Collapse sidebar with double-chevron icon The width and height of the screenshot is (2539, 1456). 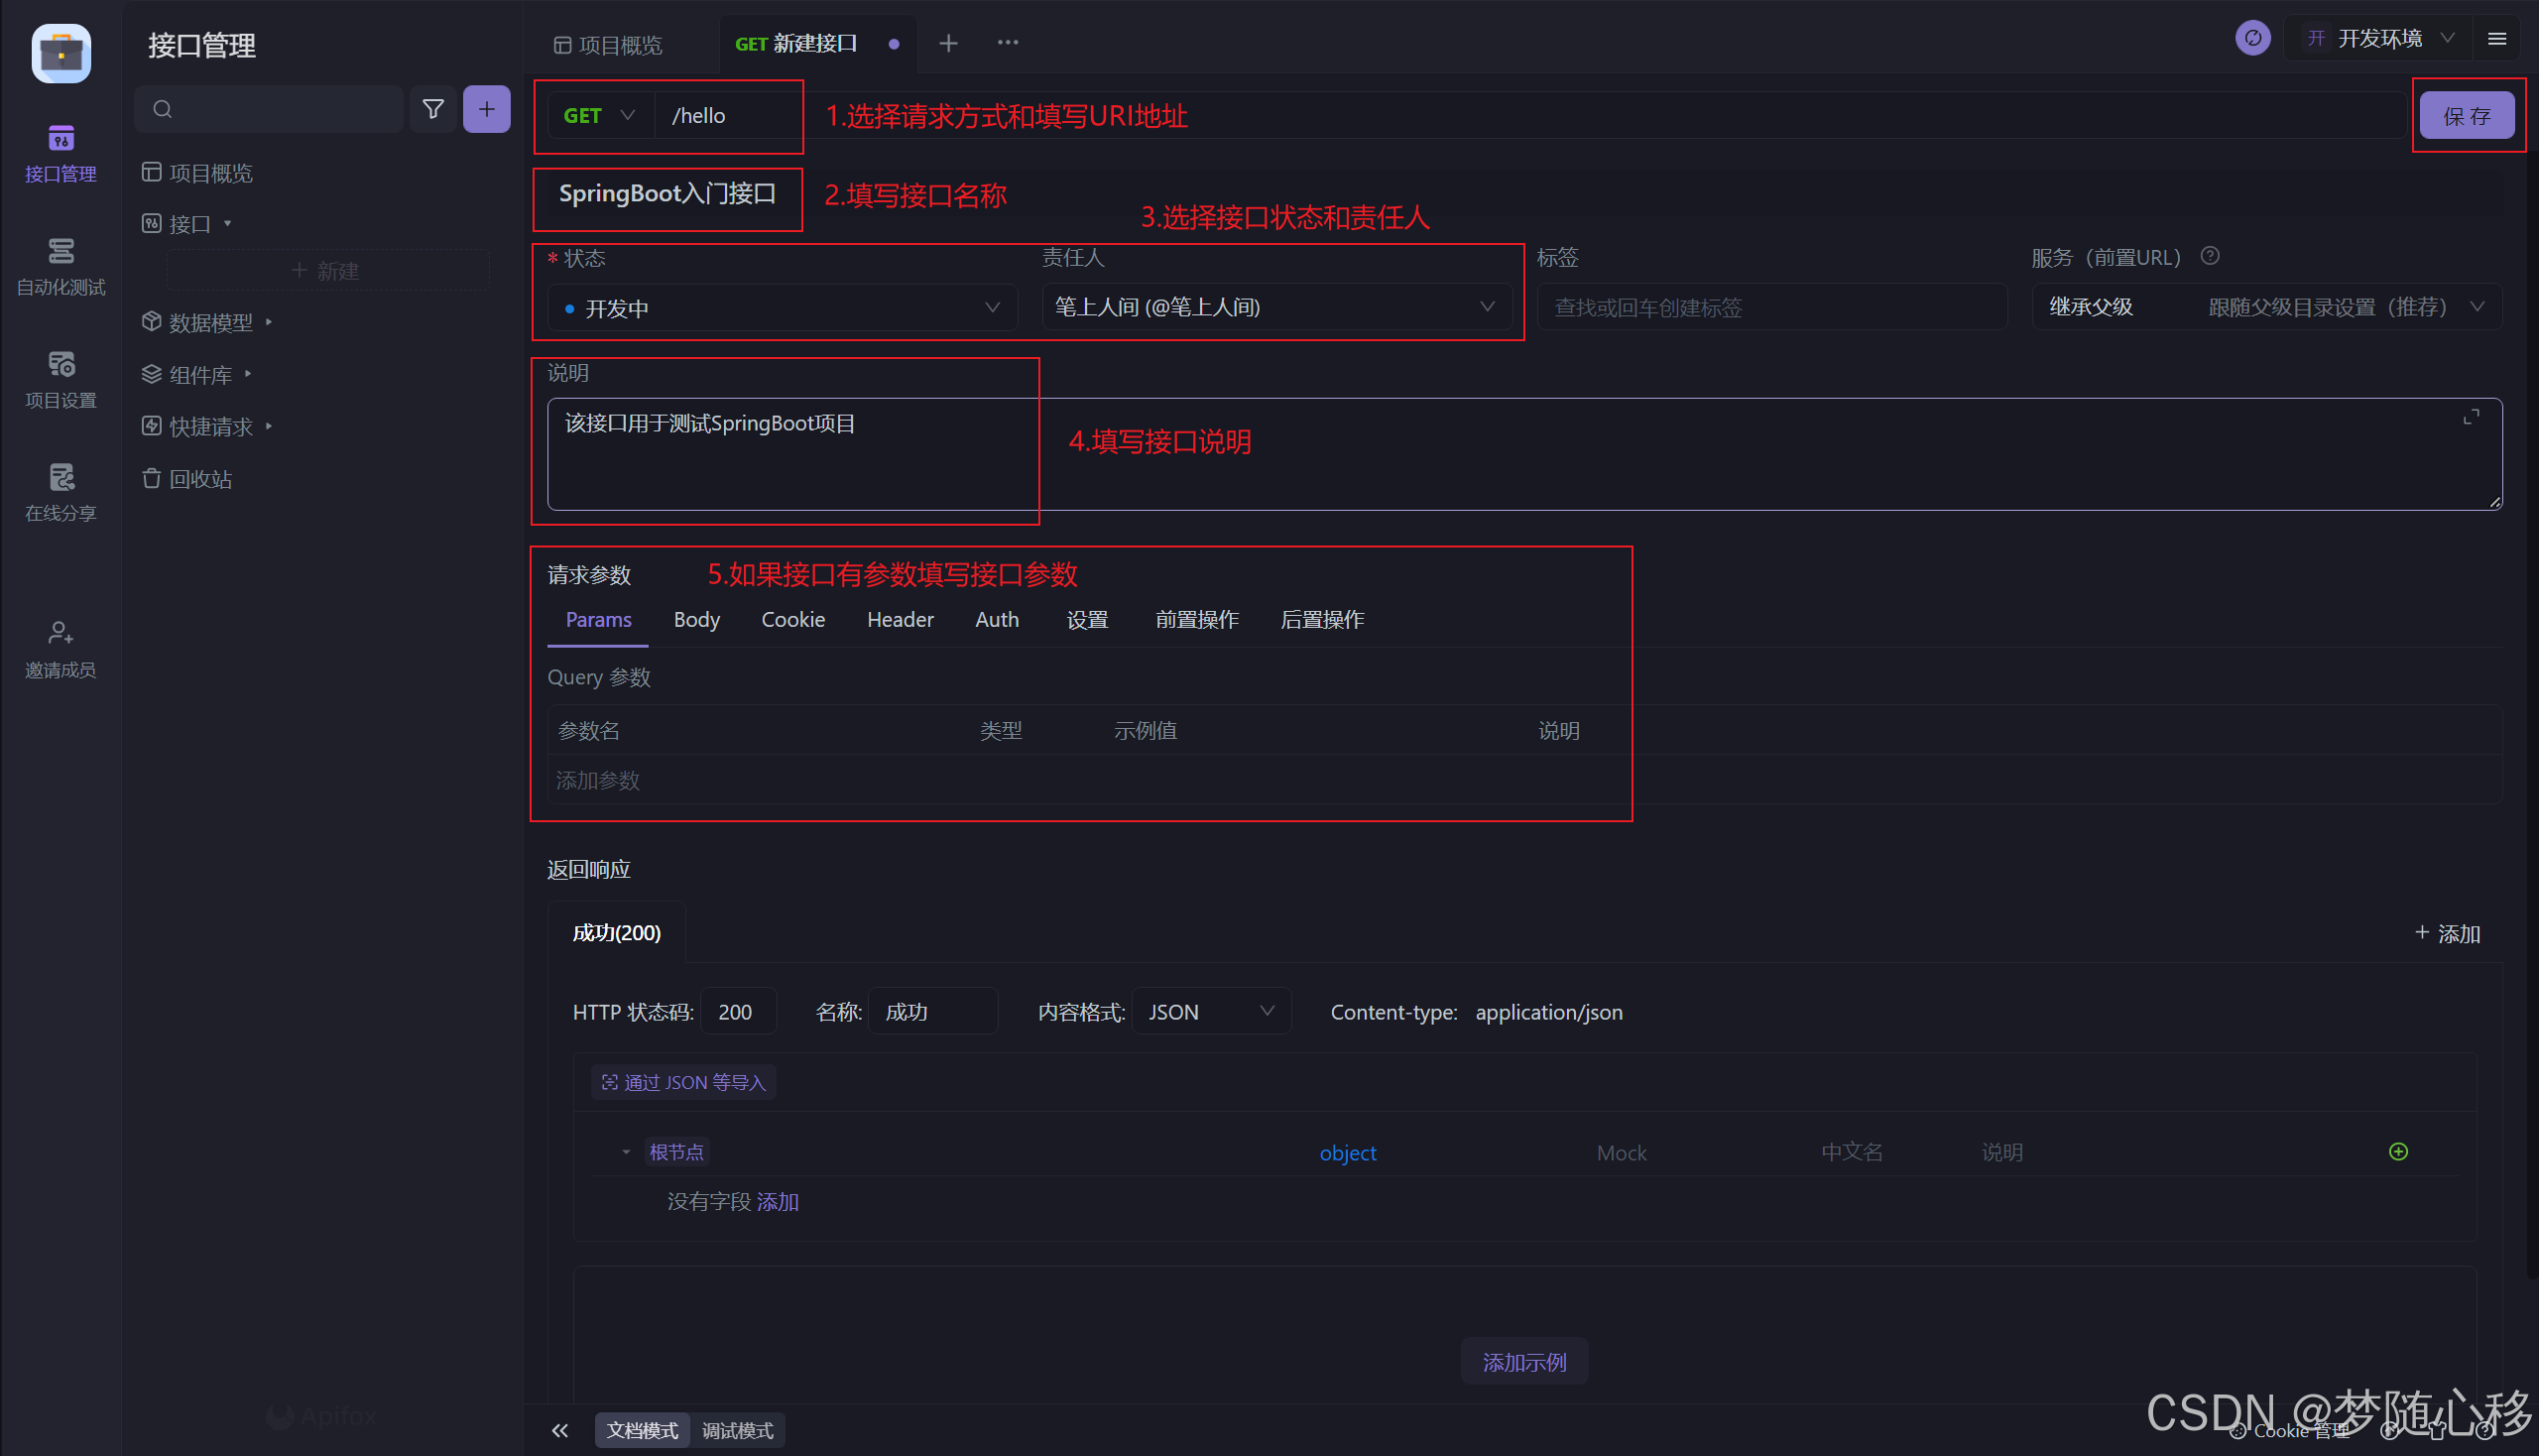(560, 1431)
